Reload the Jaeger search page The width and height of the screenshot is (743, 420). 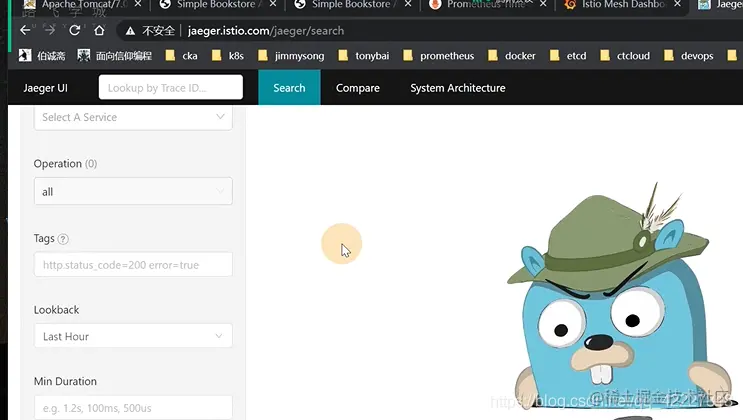click(x=74, y=30)
